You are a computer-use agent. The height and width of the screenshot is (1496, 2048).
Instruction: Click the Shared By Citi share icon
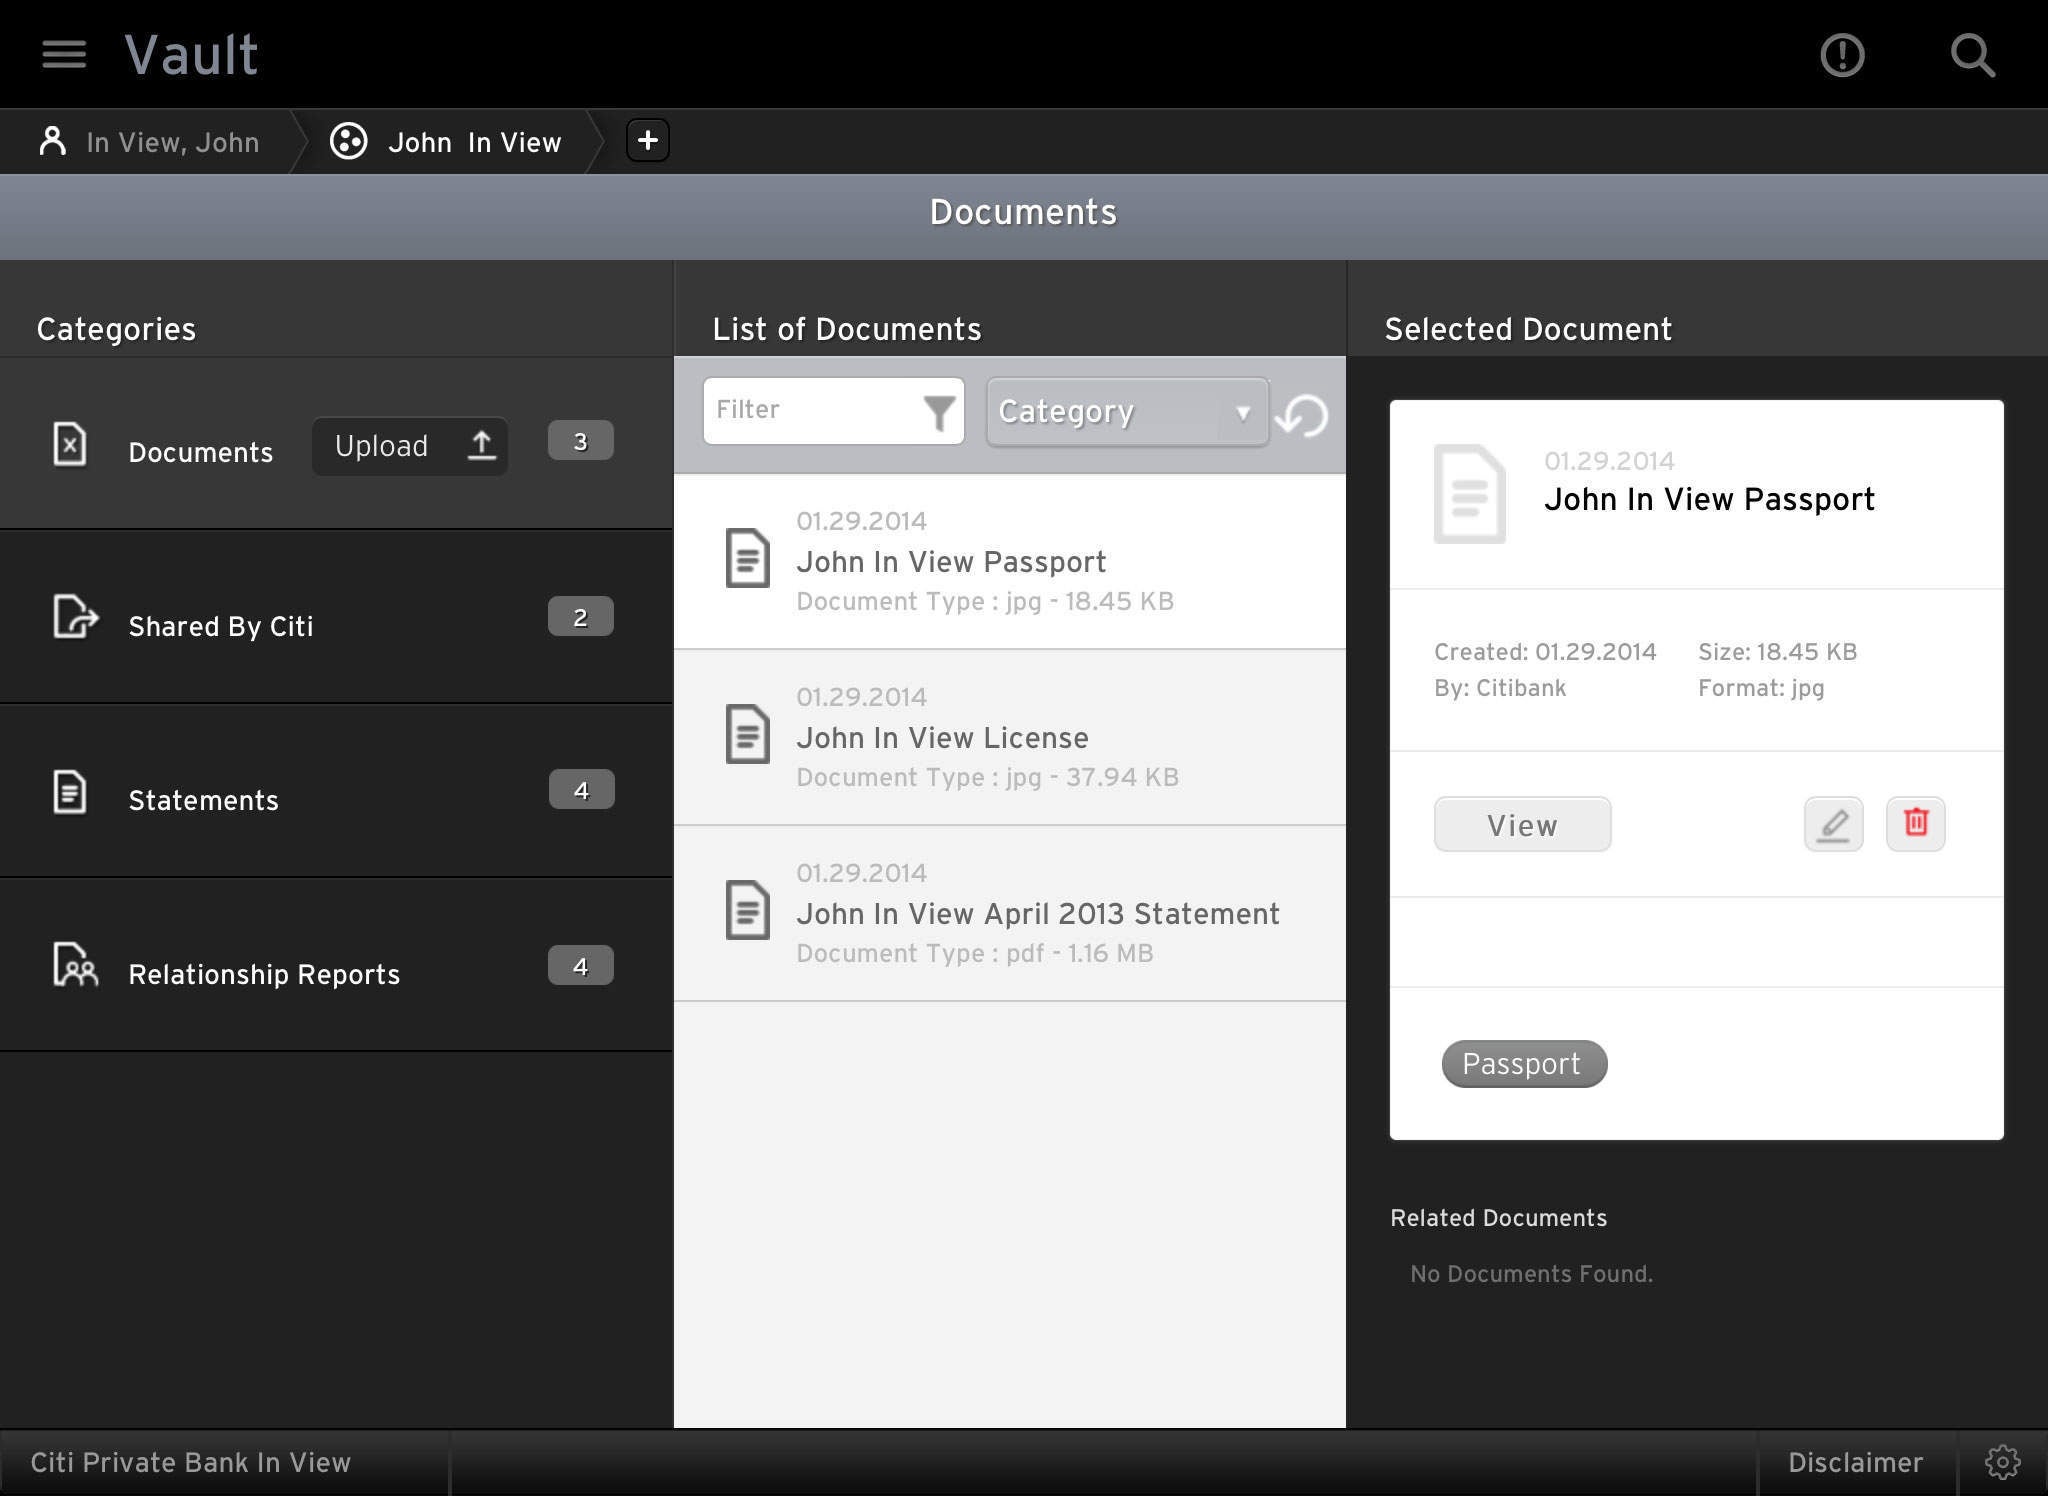coord(75,616)
